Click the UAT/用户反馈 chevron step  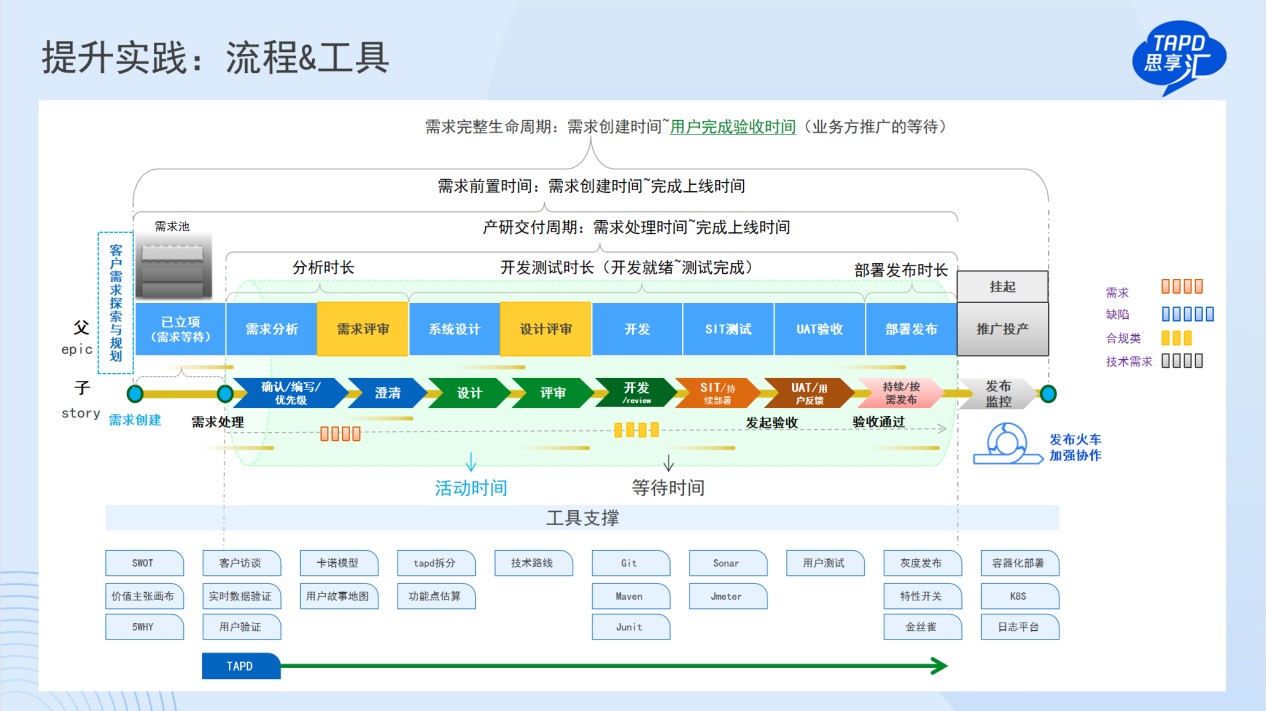point(809,393)
